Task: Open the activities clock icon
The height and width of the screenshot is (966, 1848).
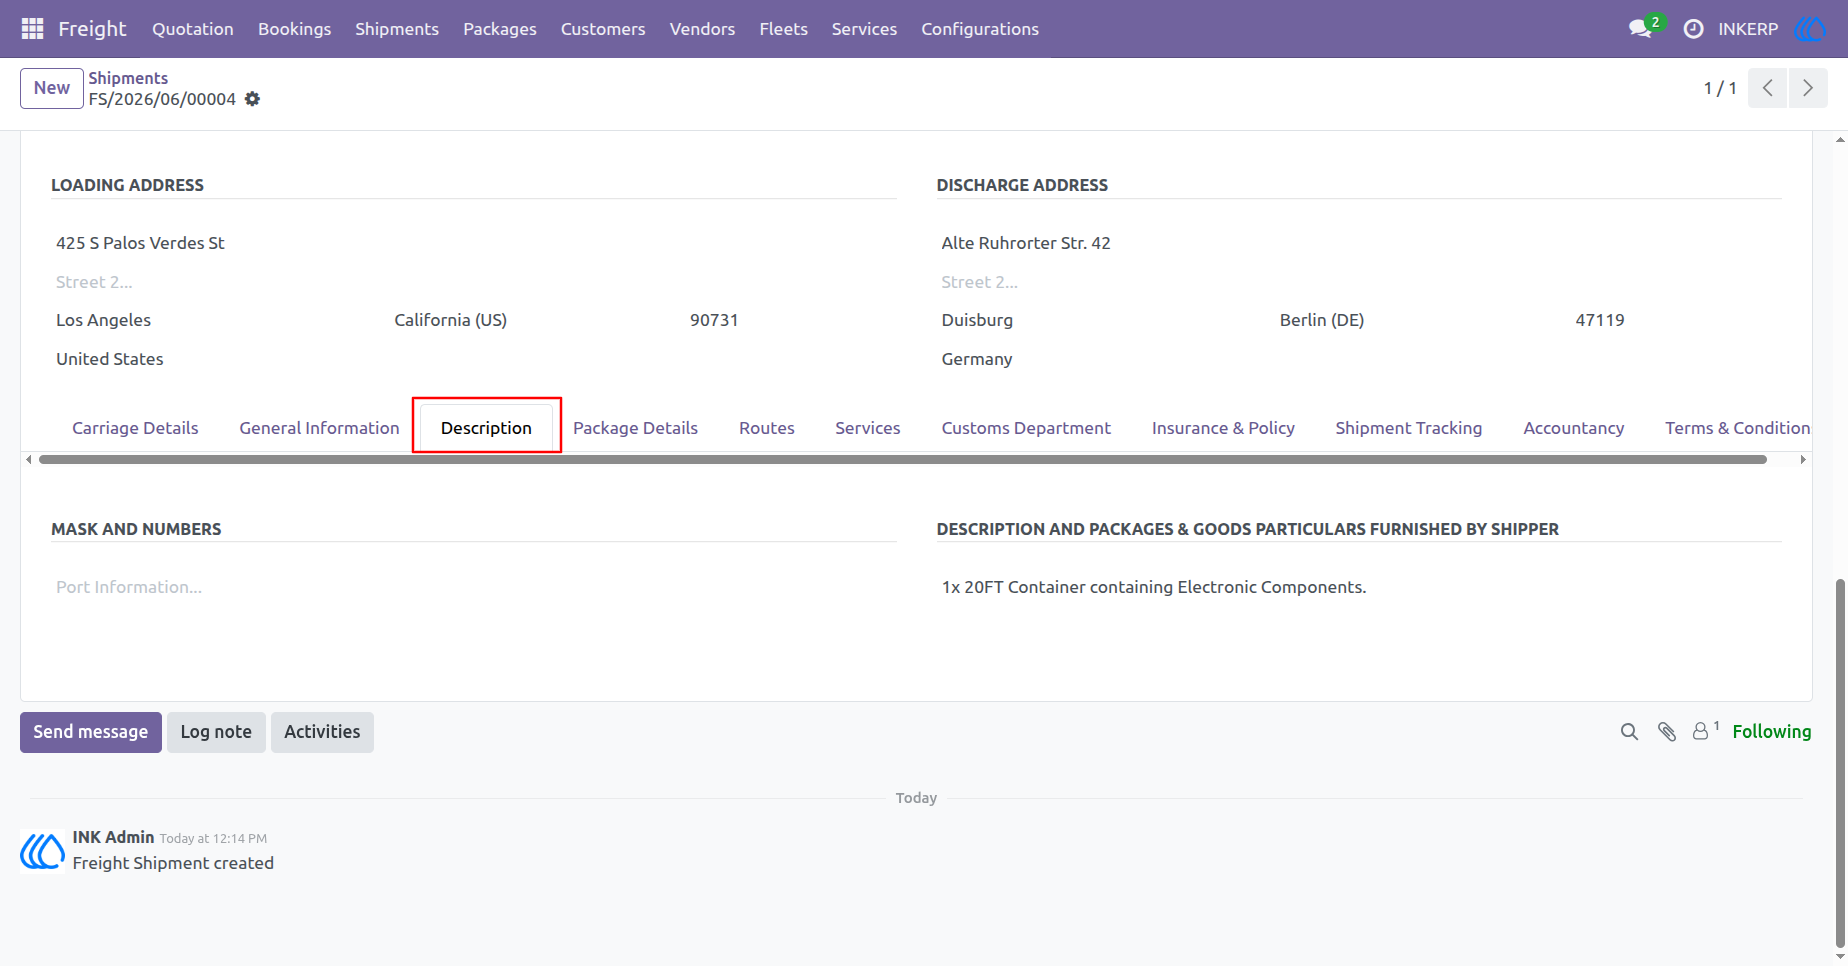Action: 1693,29
